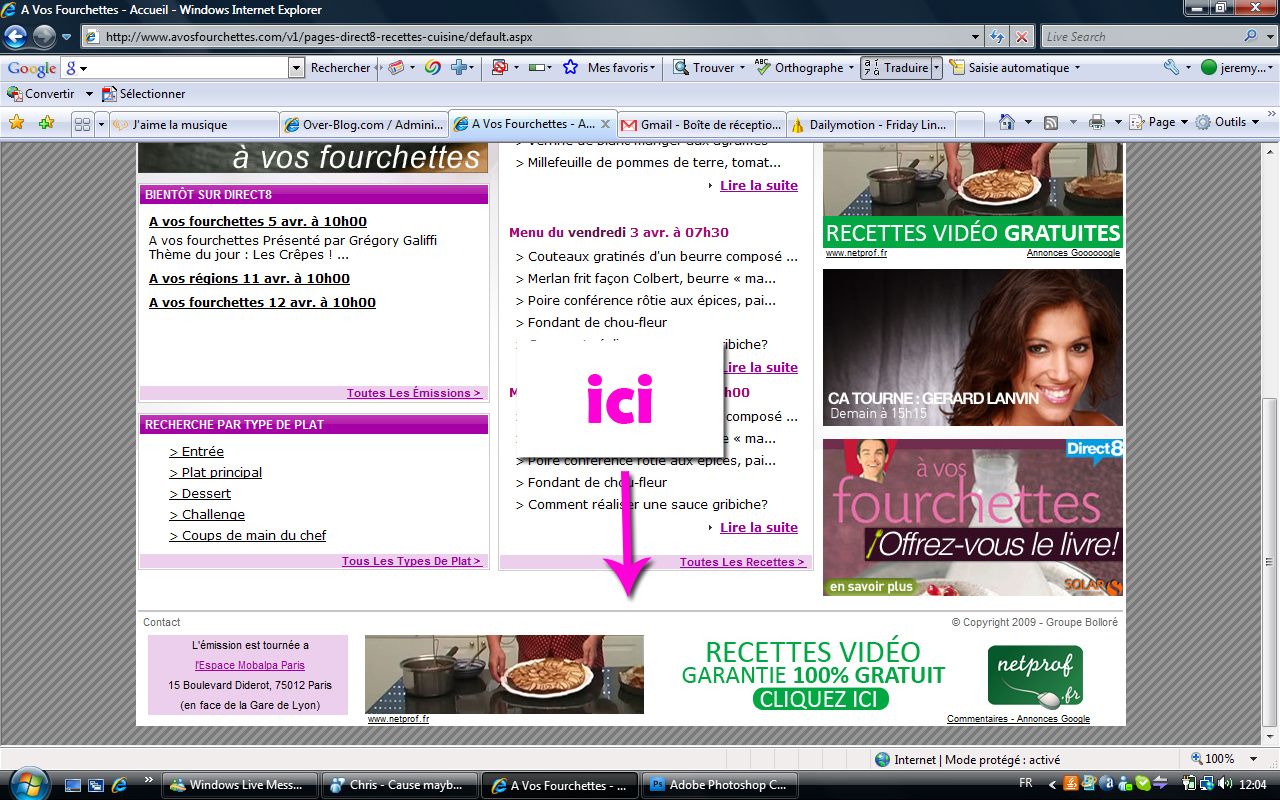Switch to Dailymotion Friday tab
Screen dimensions: 1280x800
click(x=871, y=125)
